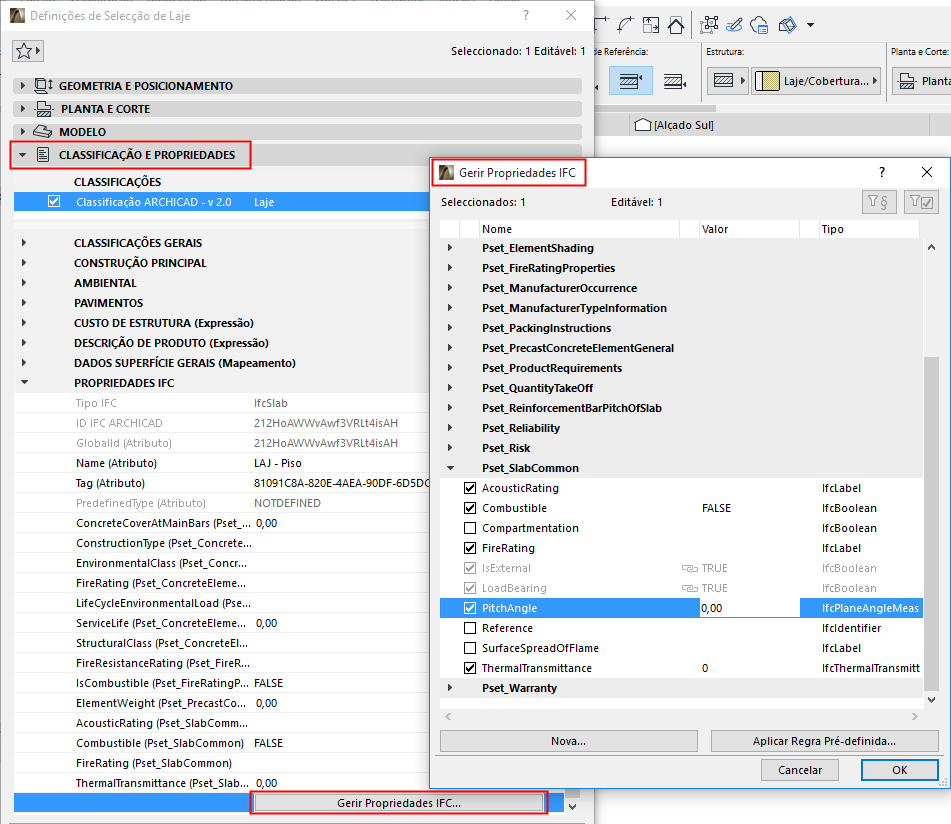Select the Magic Wand pencil icon
The width and height of the screenshot is (951, 824).
pos(734,25)
